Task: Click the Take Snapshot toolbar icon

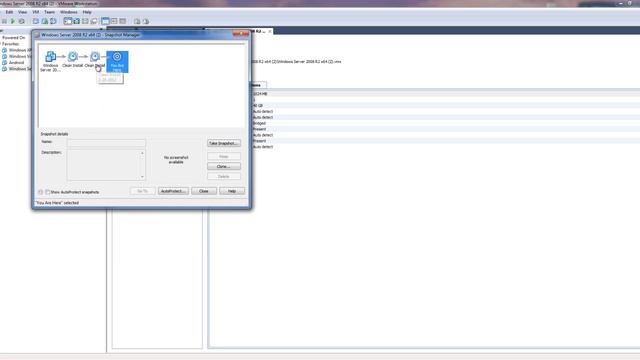Action: coord(36,21)
